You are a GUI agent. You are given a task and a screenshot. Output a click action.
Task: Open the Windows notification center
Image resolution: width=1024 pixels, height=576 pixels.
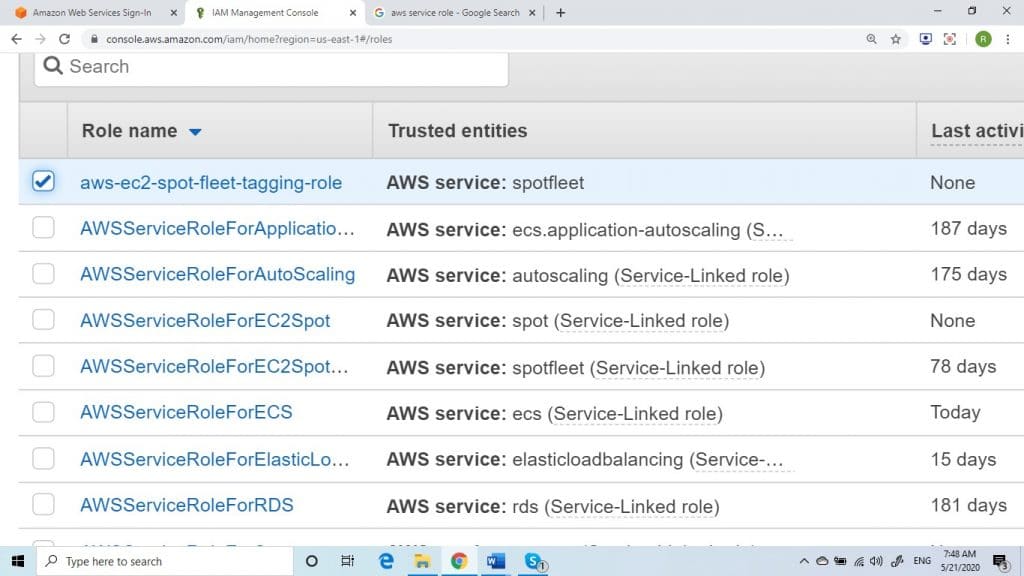pyautogui.click(x=1000, y=562)
